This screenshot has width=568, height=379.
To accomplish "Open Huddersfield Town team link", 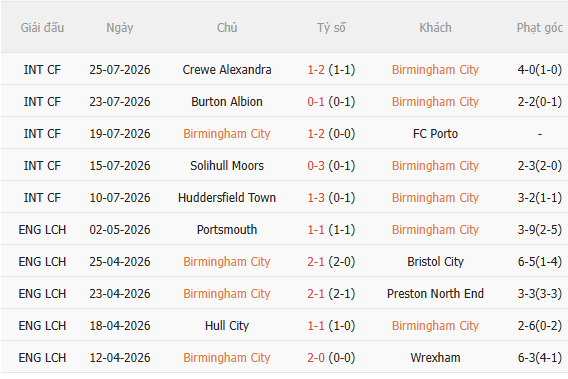I will (227, 198).
